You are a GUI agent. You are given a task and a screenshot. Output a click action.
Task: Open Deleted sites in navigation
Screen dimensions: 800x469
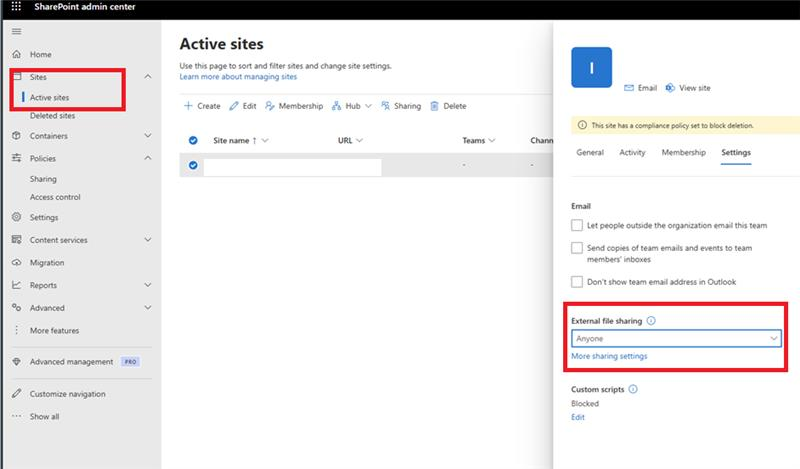pyautogui.click(x=52, y=116)
